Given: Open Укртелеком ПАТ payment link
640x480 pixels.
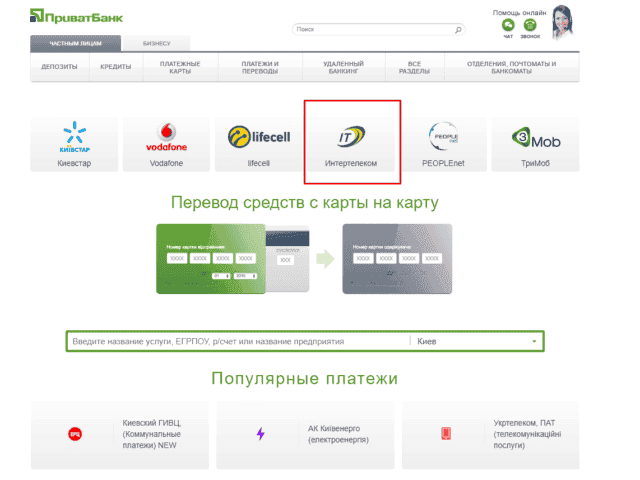Looking at the screenshot, I should pos(527,434).
